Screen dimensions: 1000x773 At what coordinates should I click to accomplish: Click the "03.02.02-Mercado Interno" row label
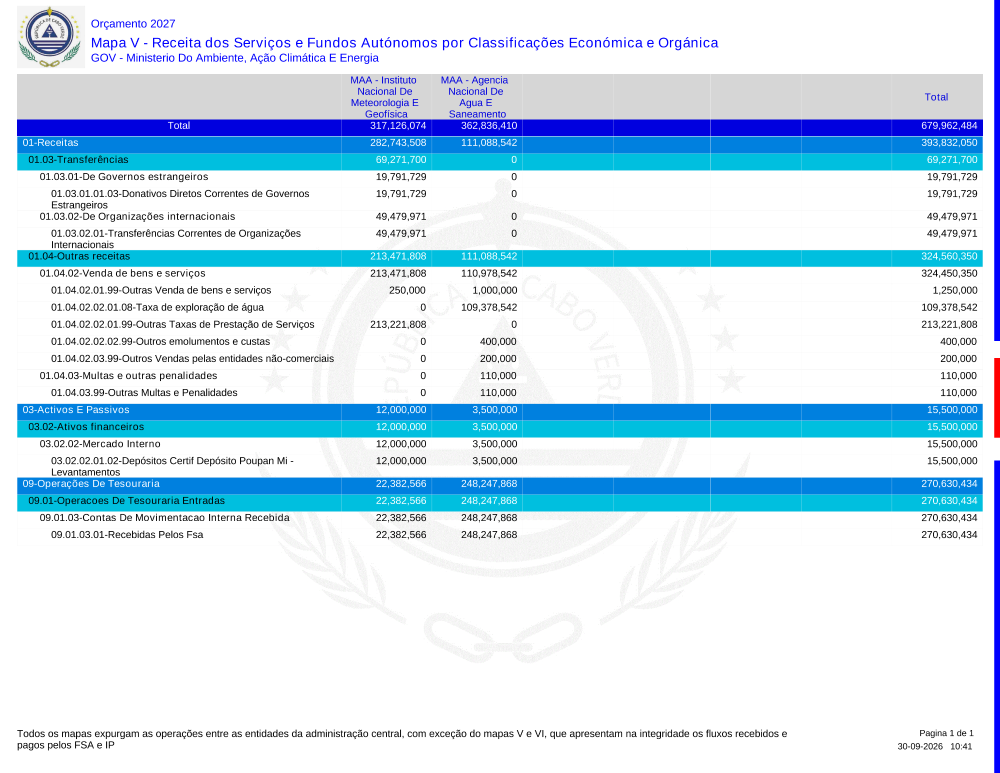tap(100, 445)
